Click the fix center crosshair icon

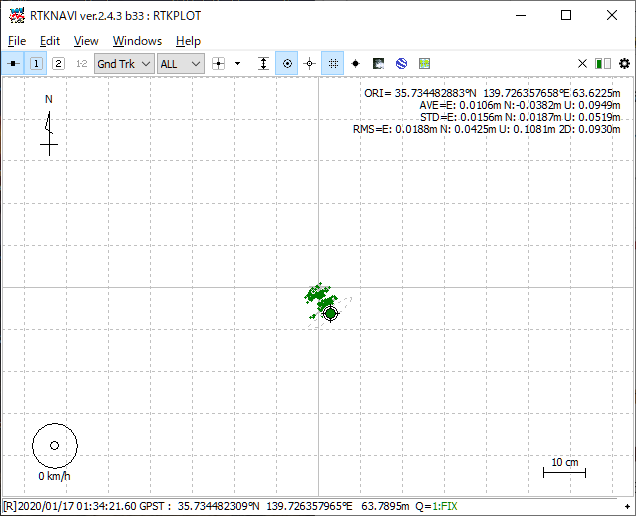[309, 63]
